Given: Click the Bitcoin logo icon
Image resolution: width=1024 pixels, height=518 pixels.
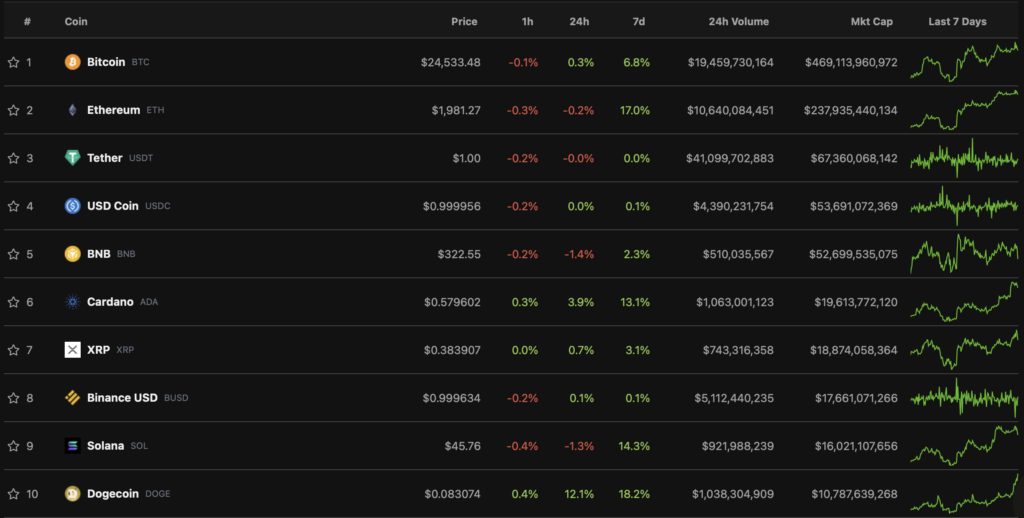Looking at the screenshot, I should (72, 62).
